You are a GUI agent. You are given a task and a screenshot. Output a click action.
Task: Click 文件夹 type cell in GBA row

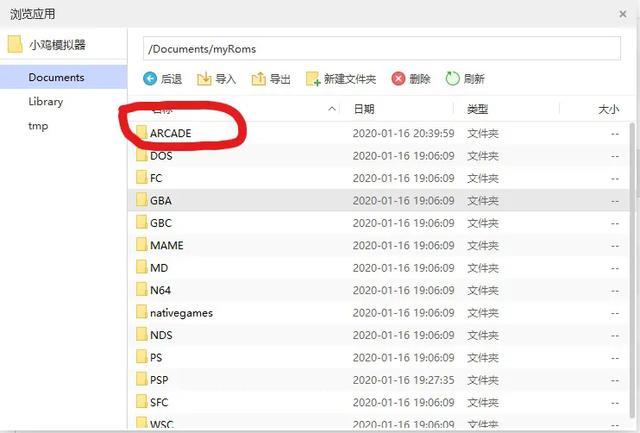pos(483,201)
